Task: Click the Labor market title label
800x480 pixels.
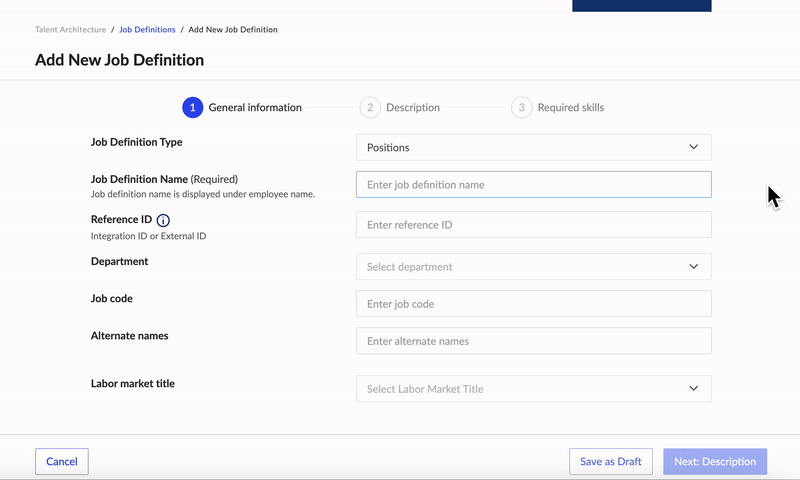Action: click(x=133, y=384)
